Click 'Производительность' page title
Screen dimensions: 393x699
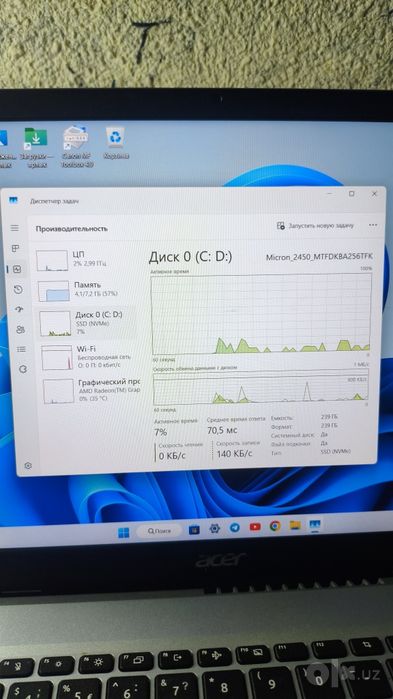[72, 229]
